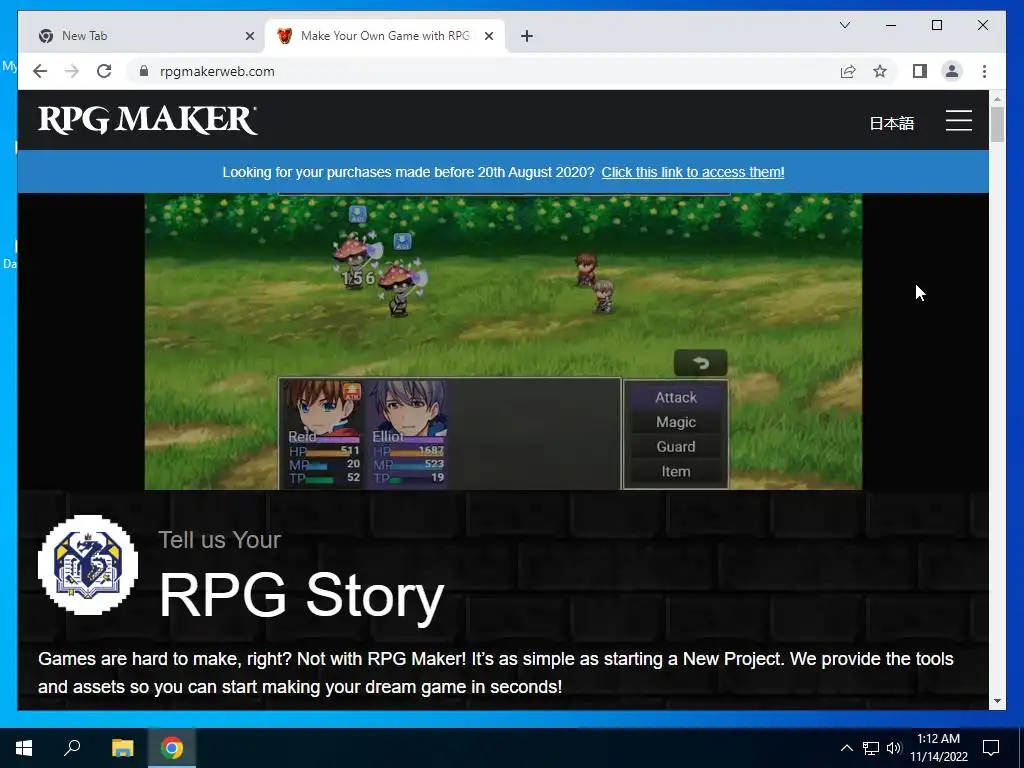The height and width of the screenshot is (768, 1024).
Task: Click the browser forward arrow
Action: [72, 71]
